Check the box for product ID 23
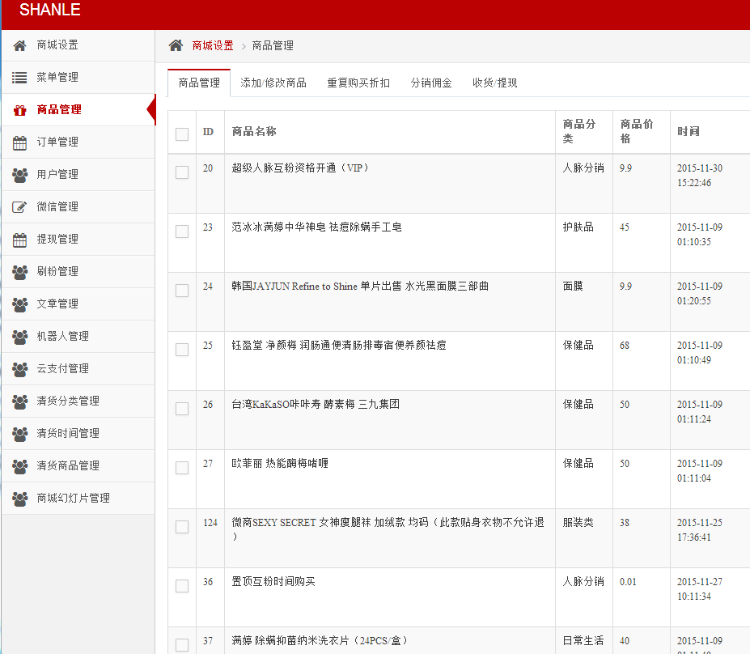 pyautogui.click(x=182, y=231)
